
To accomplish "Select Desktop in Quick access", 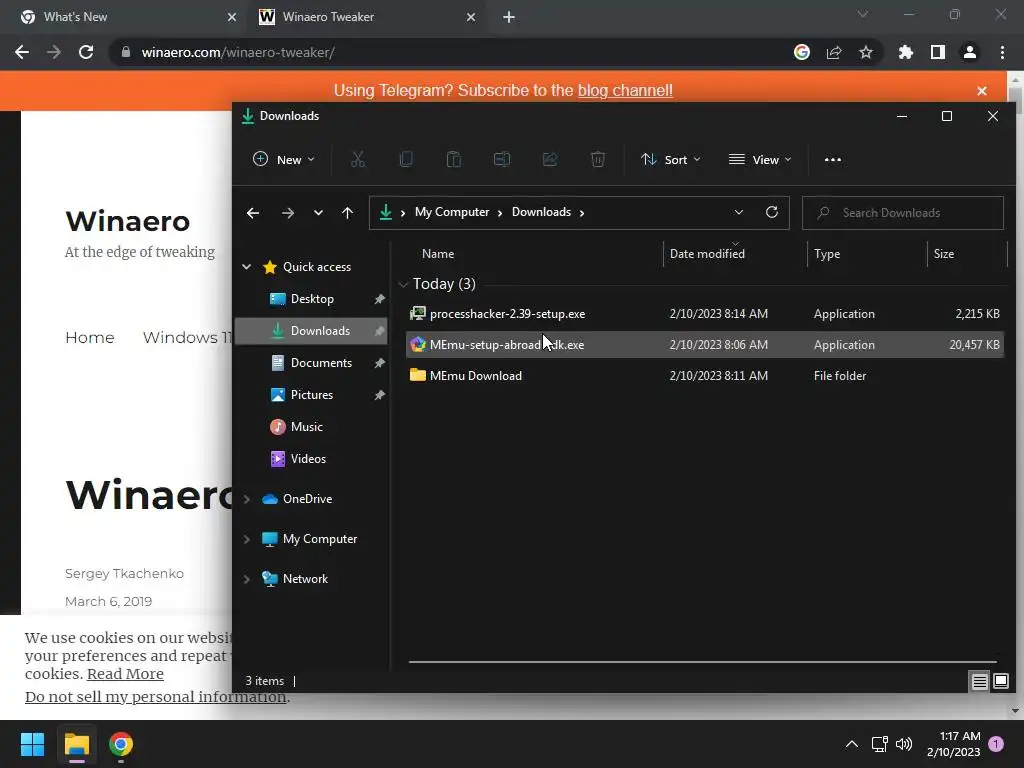I will click(x=312, y=299).
